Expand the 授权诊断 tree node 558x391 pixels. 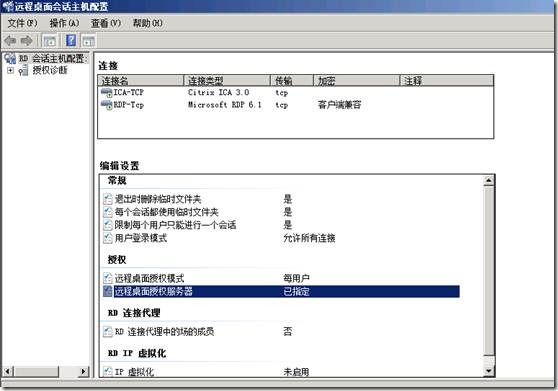10,70
